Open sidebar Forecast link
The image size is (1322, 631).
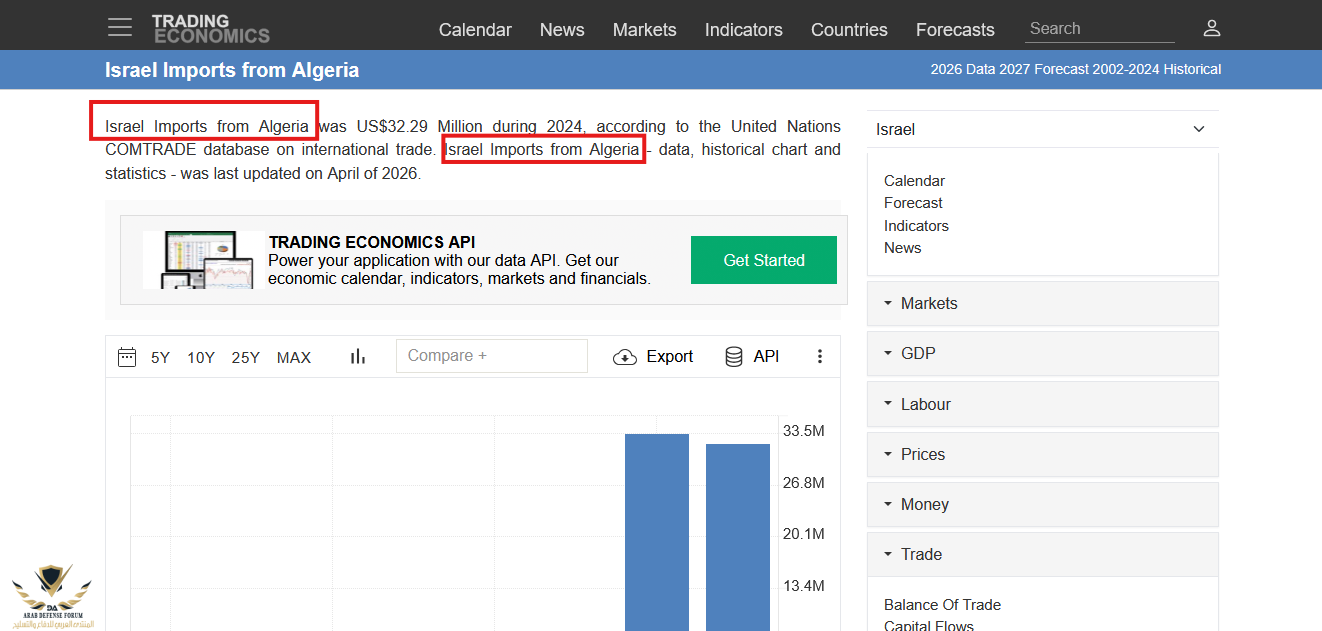tap(913, 203)
